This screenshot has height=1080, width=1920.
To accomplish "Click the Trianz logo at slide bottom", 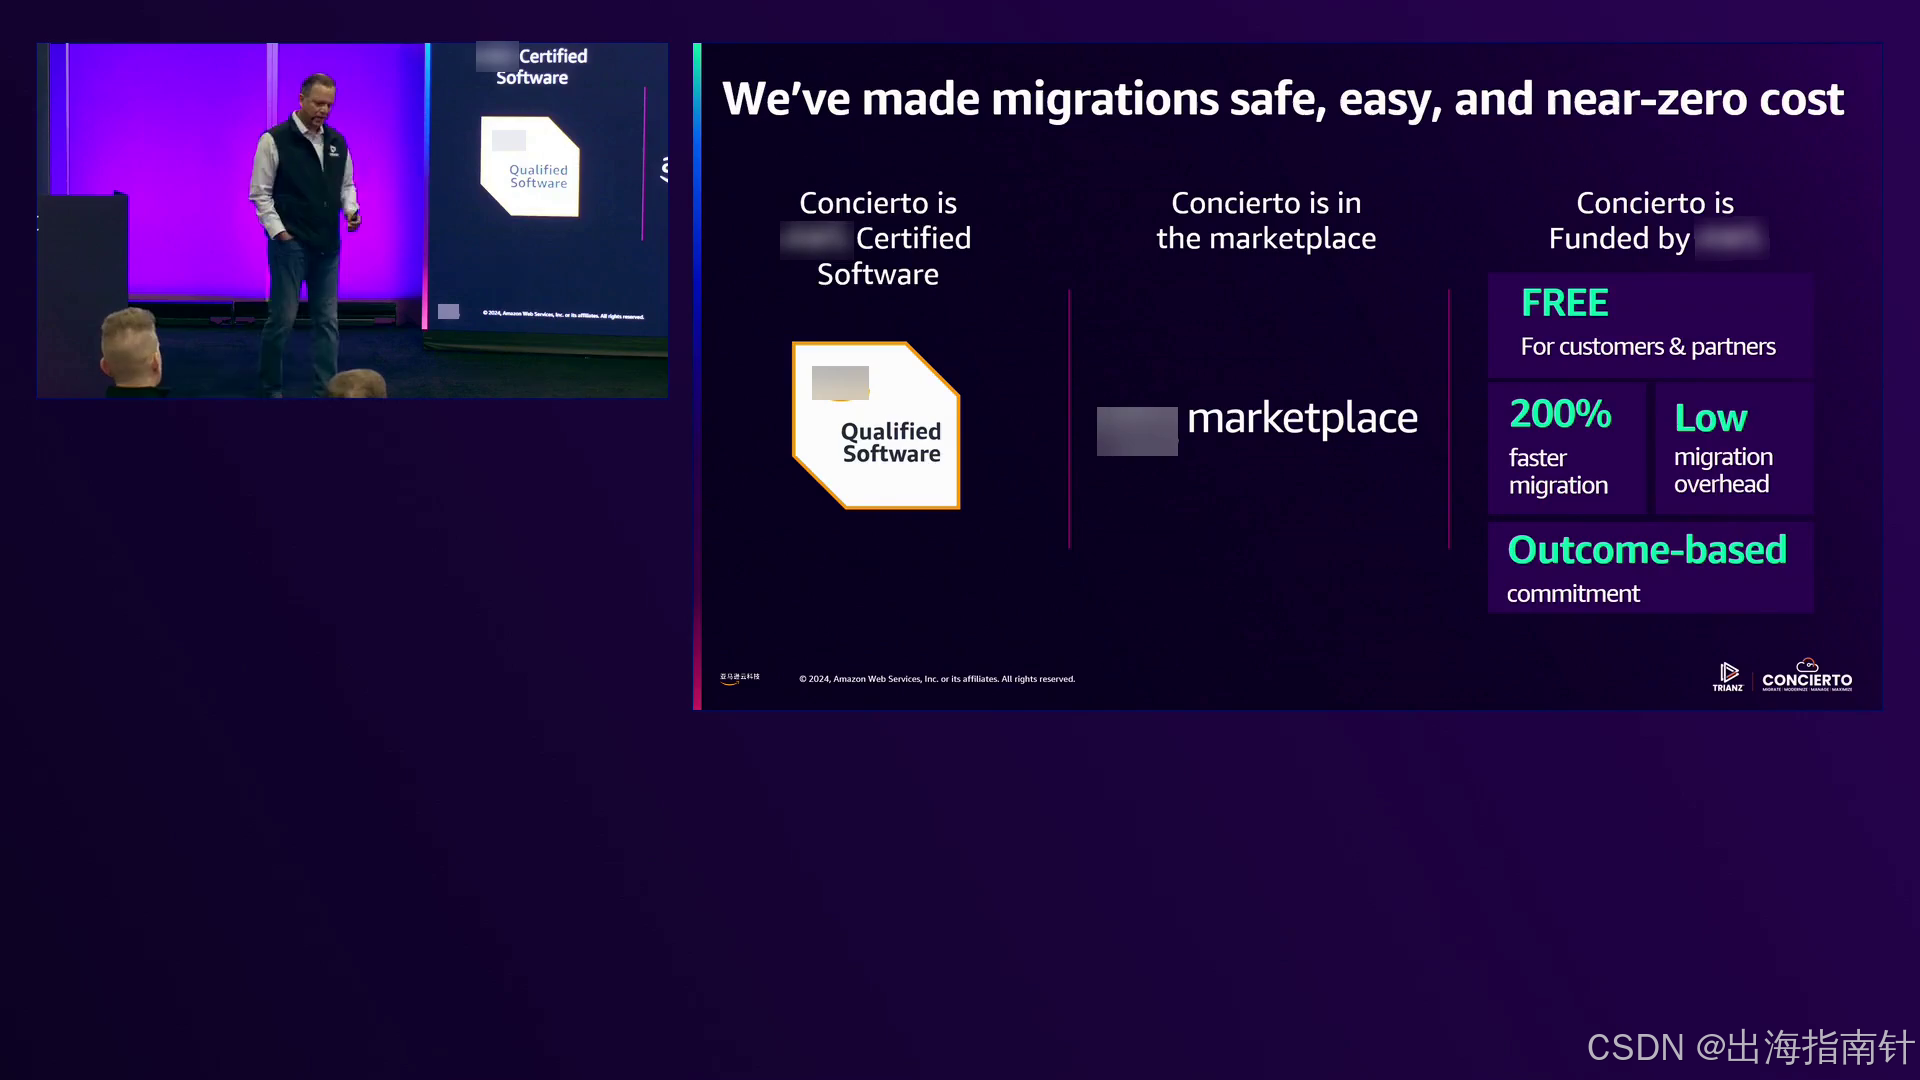I will pyautogui.click(x=1728, y=677).
